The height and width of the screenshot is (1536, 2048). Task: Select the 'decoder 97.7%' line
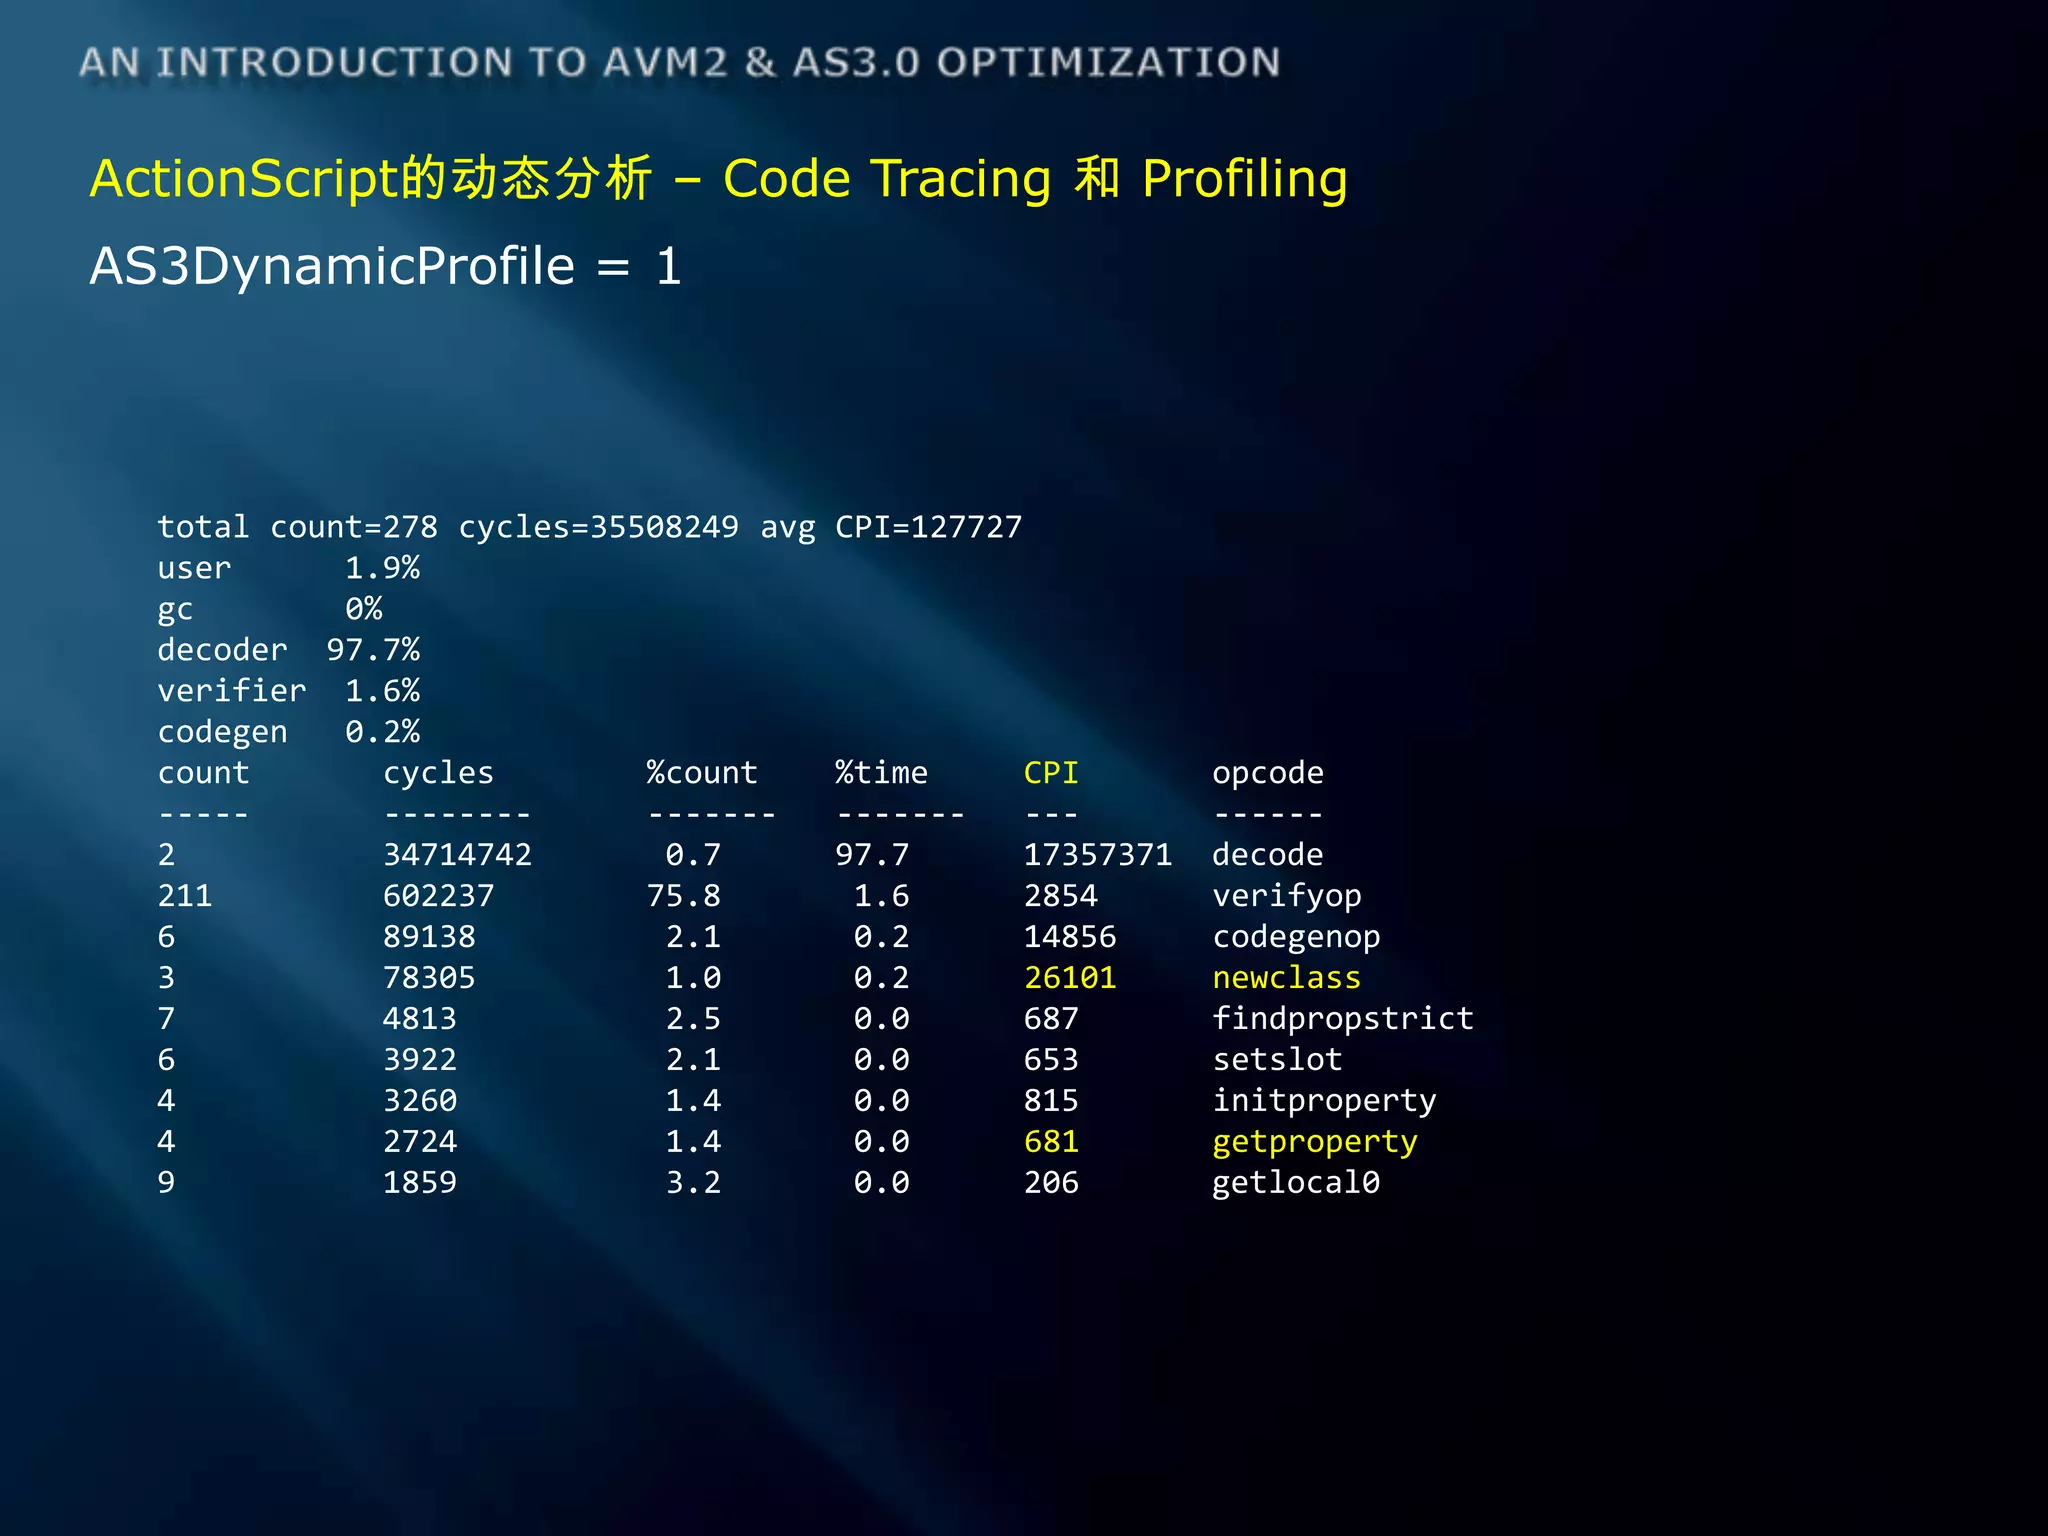pos(289,650)
